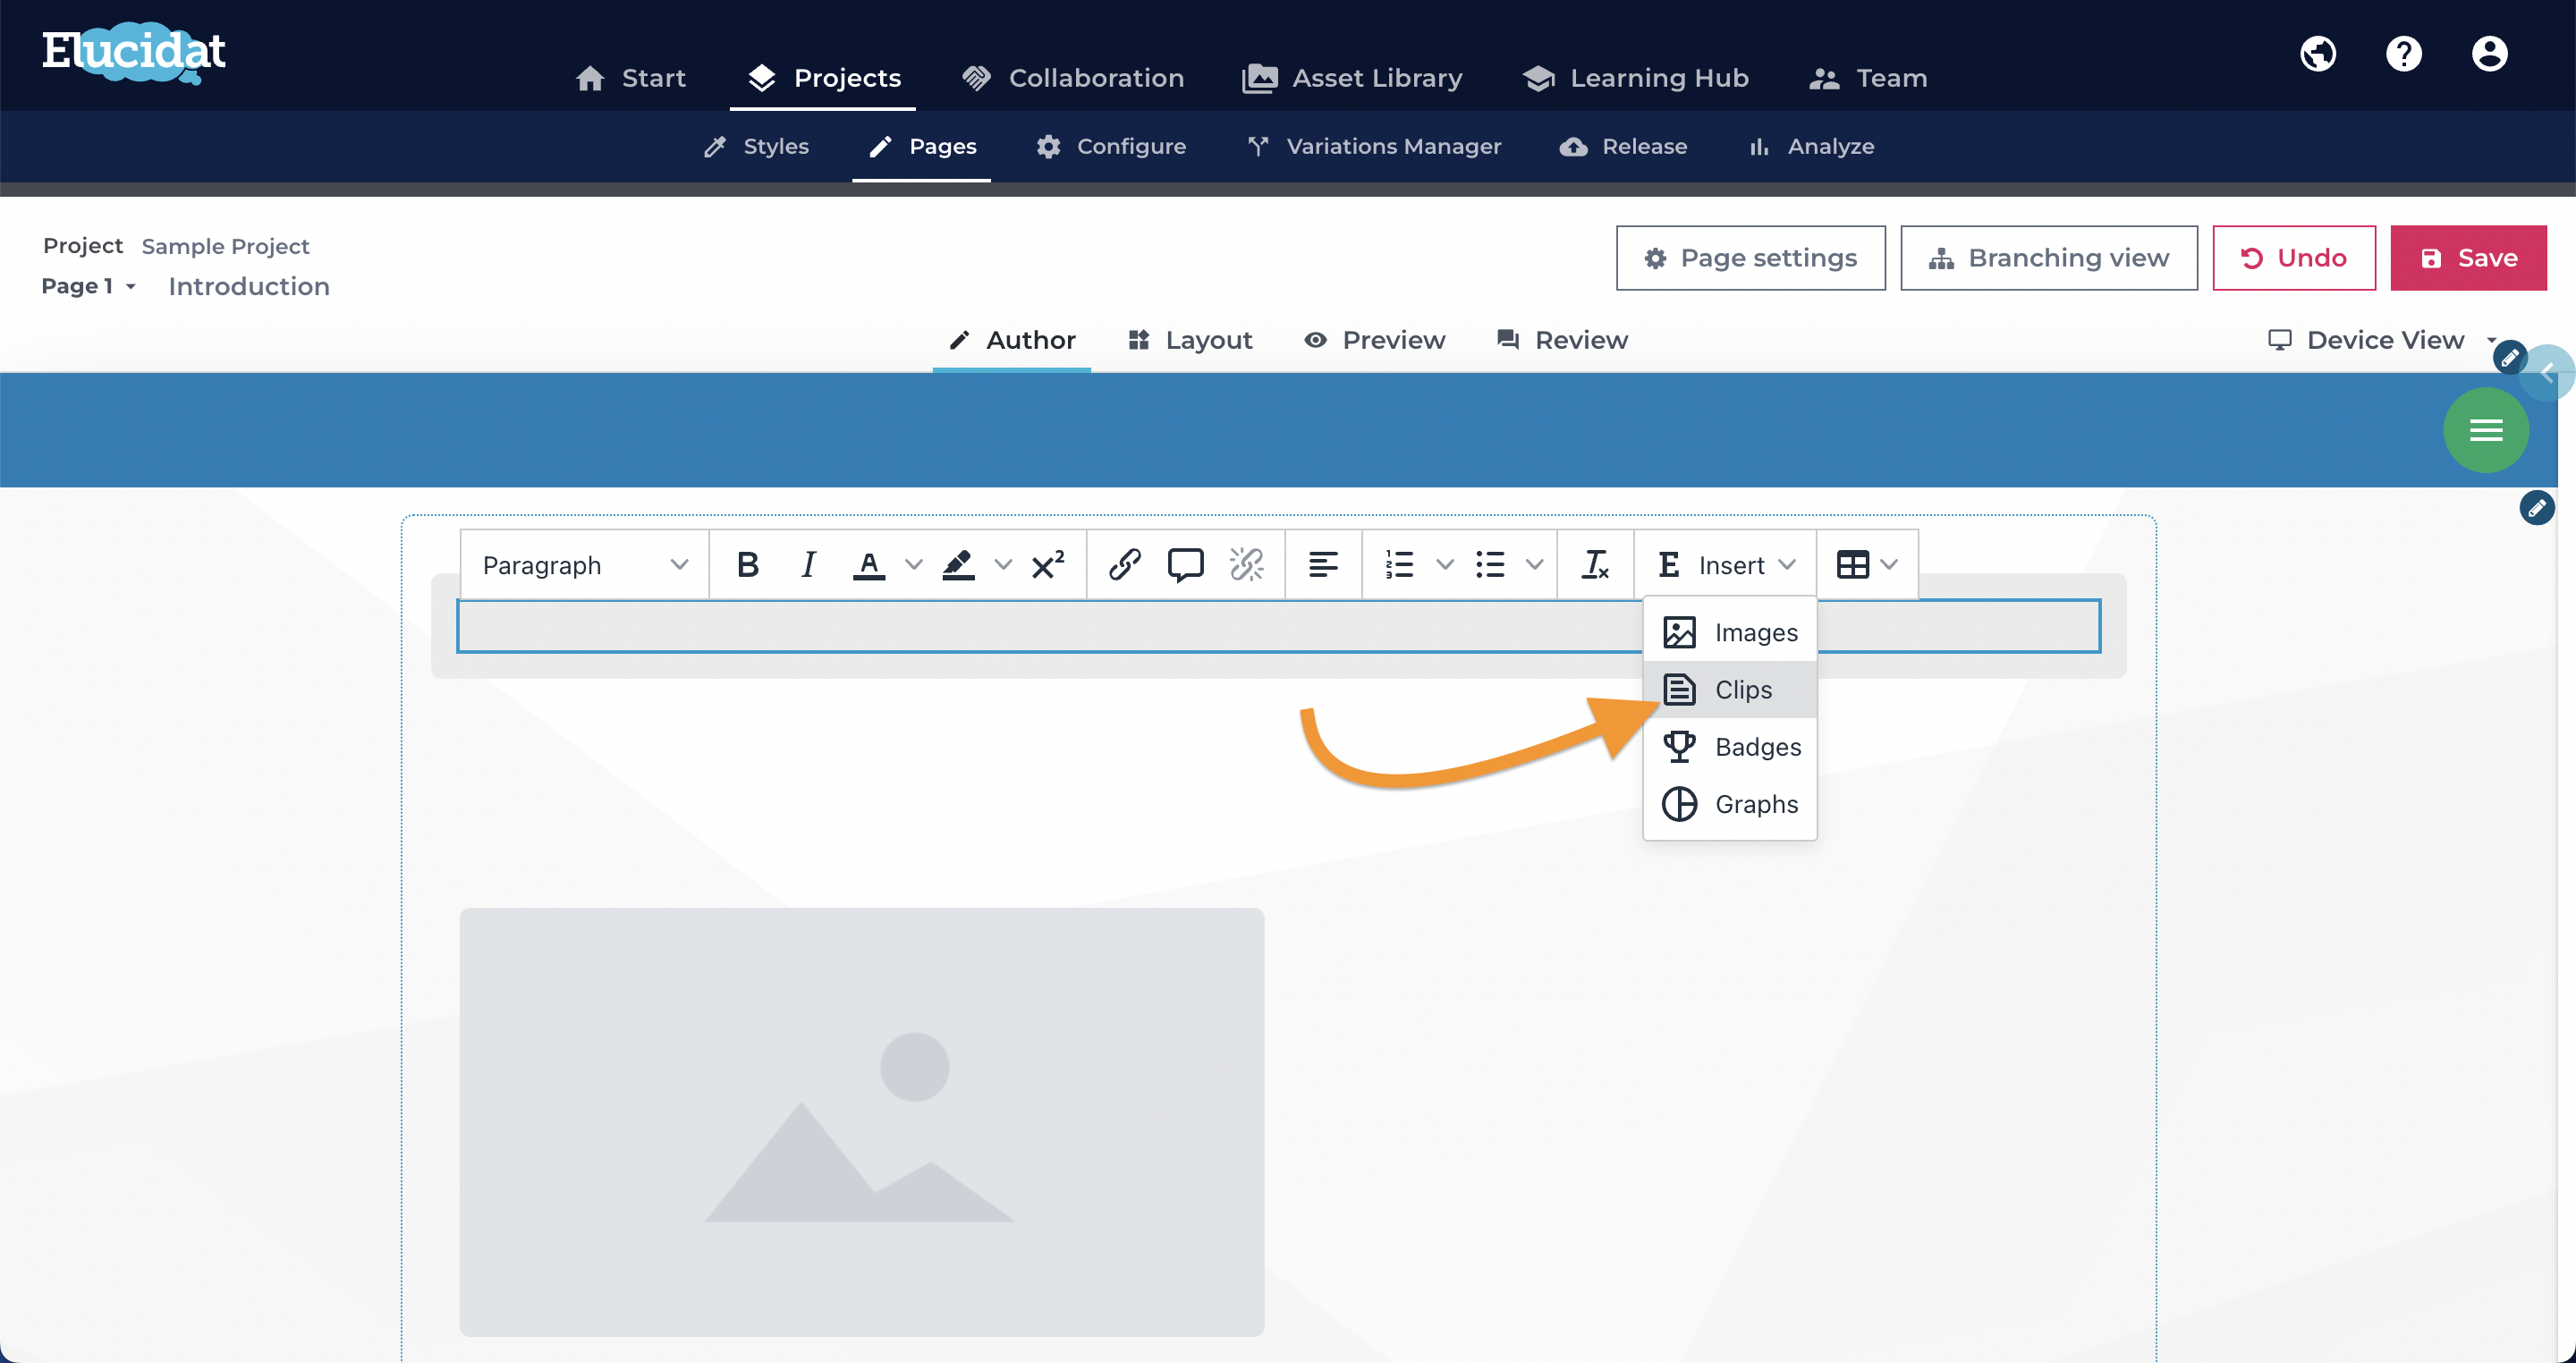
Task: Click the text alignment icon
Action: (x=1323, y=565)
